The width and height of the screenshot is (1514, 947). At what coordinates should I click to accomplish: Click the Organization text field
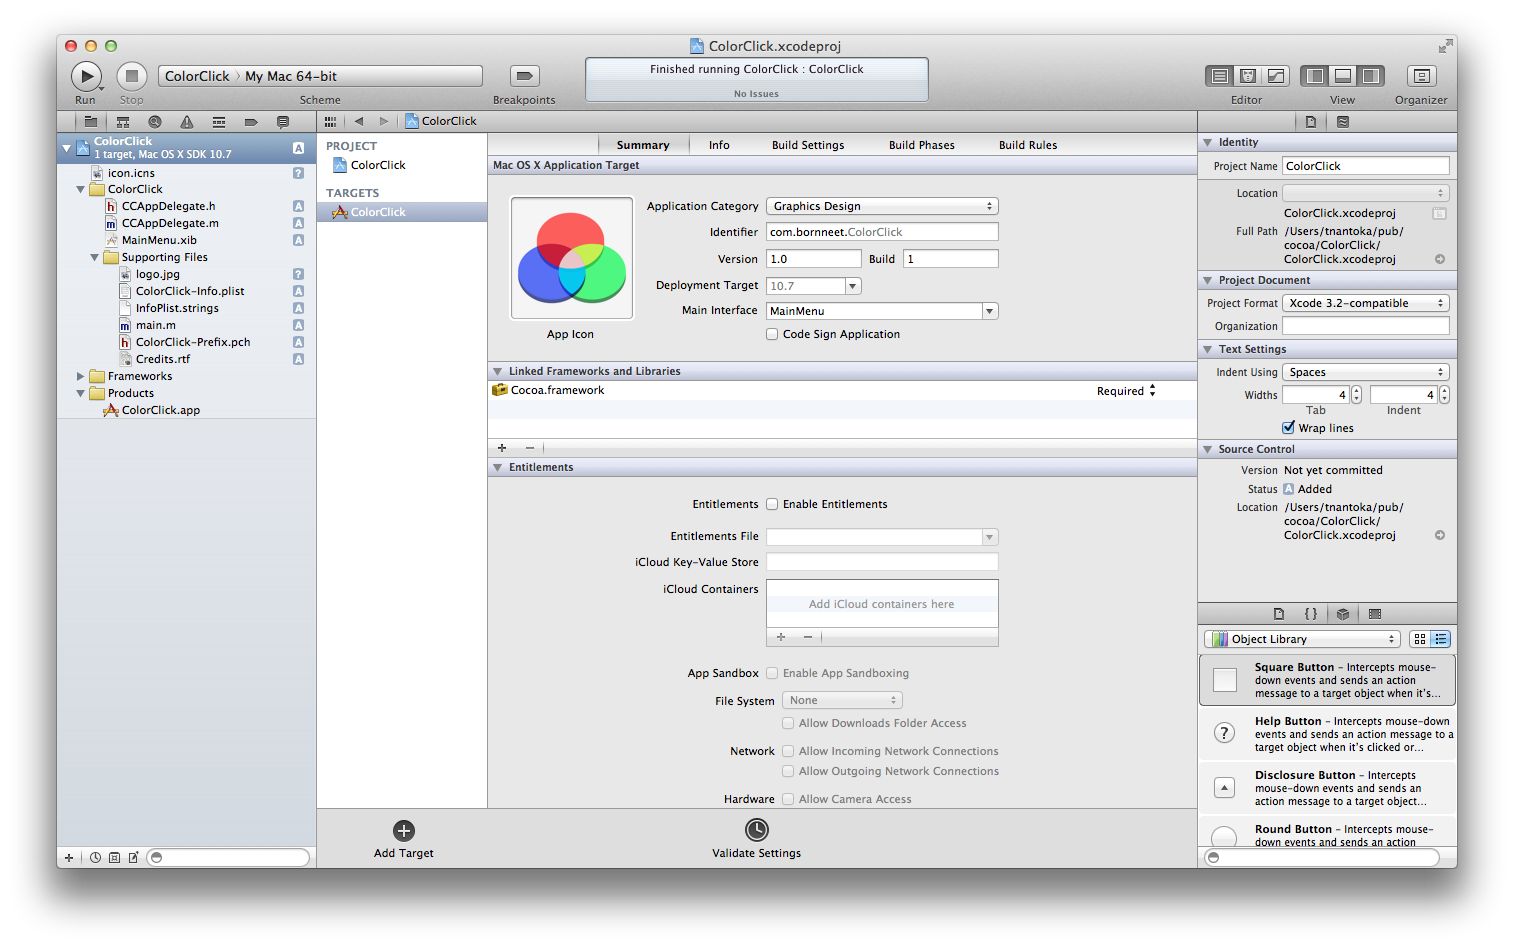point(1366,326)
